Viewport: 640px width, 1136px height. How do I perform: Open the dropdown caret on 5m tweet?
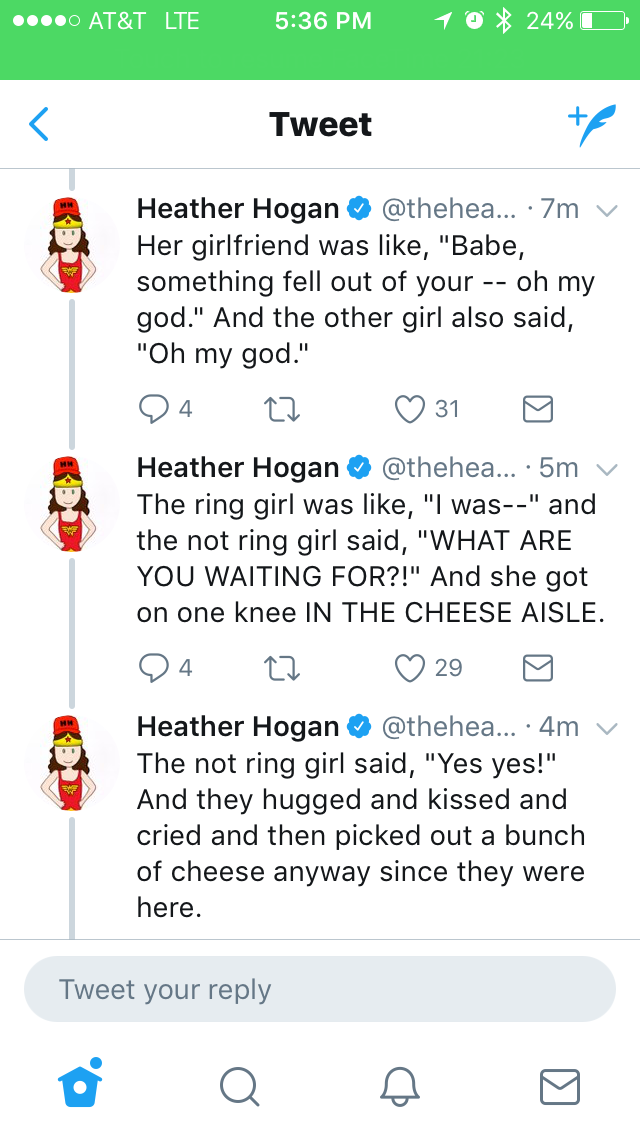point(606,469)
